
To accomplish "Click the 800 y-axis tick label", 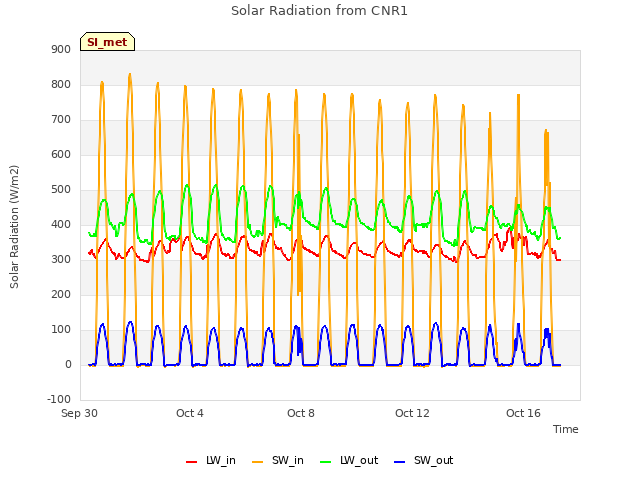I will (x=61, y=85).
